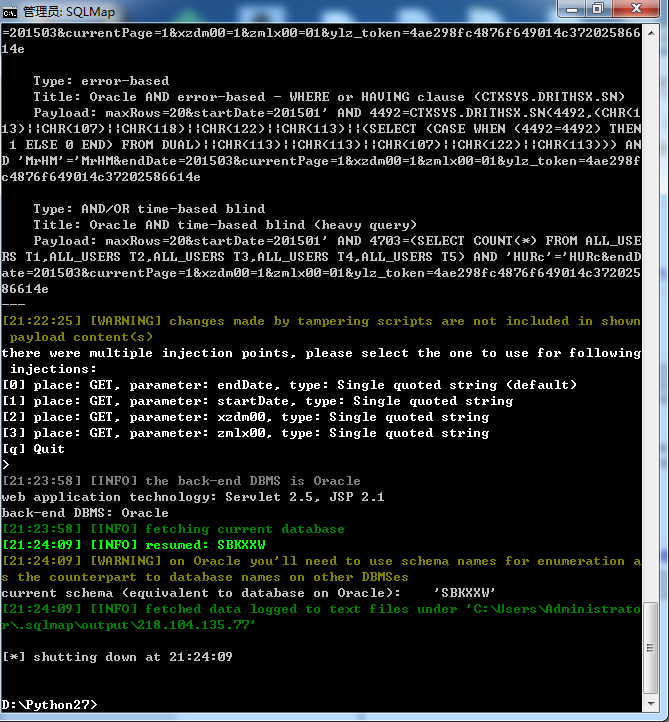The width and height of the screenshot is (669, 722).
Task: Click the '[q] Quit' option line
Action: (33, 449)
